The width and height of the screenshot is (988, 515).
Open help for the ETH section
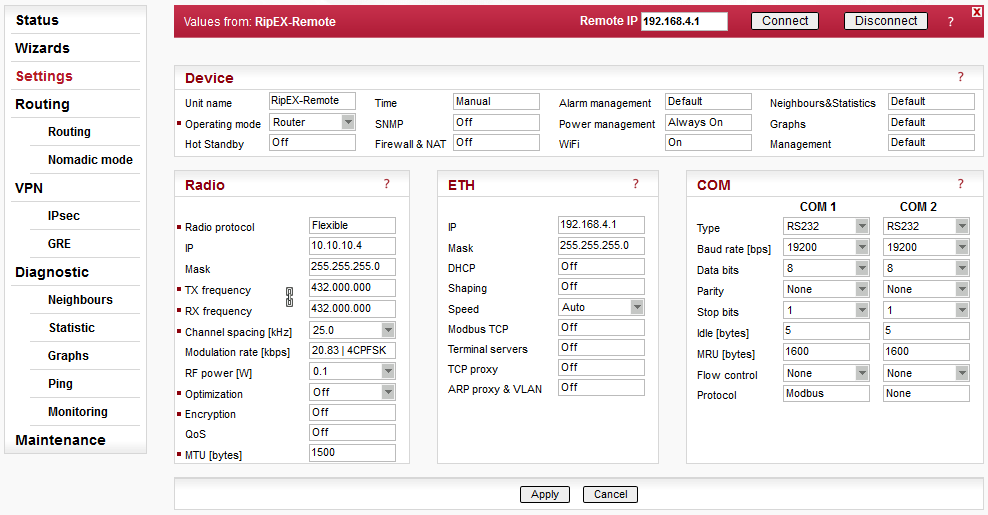635,184
